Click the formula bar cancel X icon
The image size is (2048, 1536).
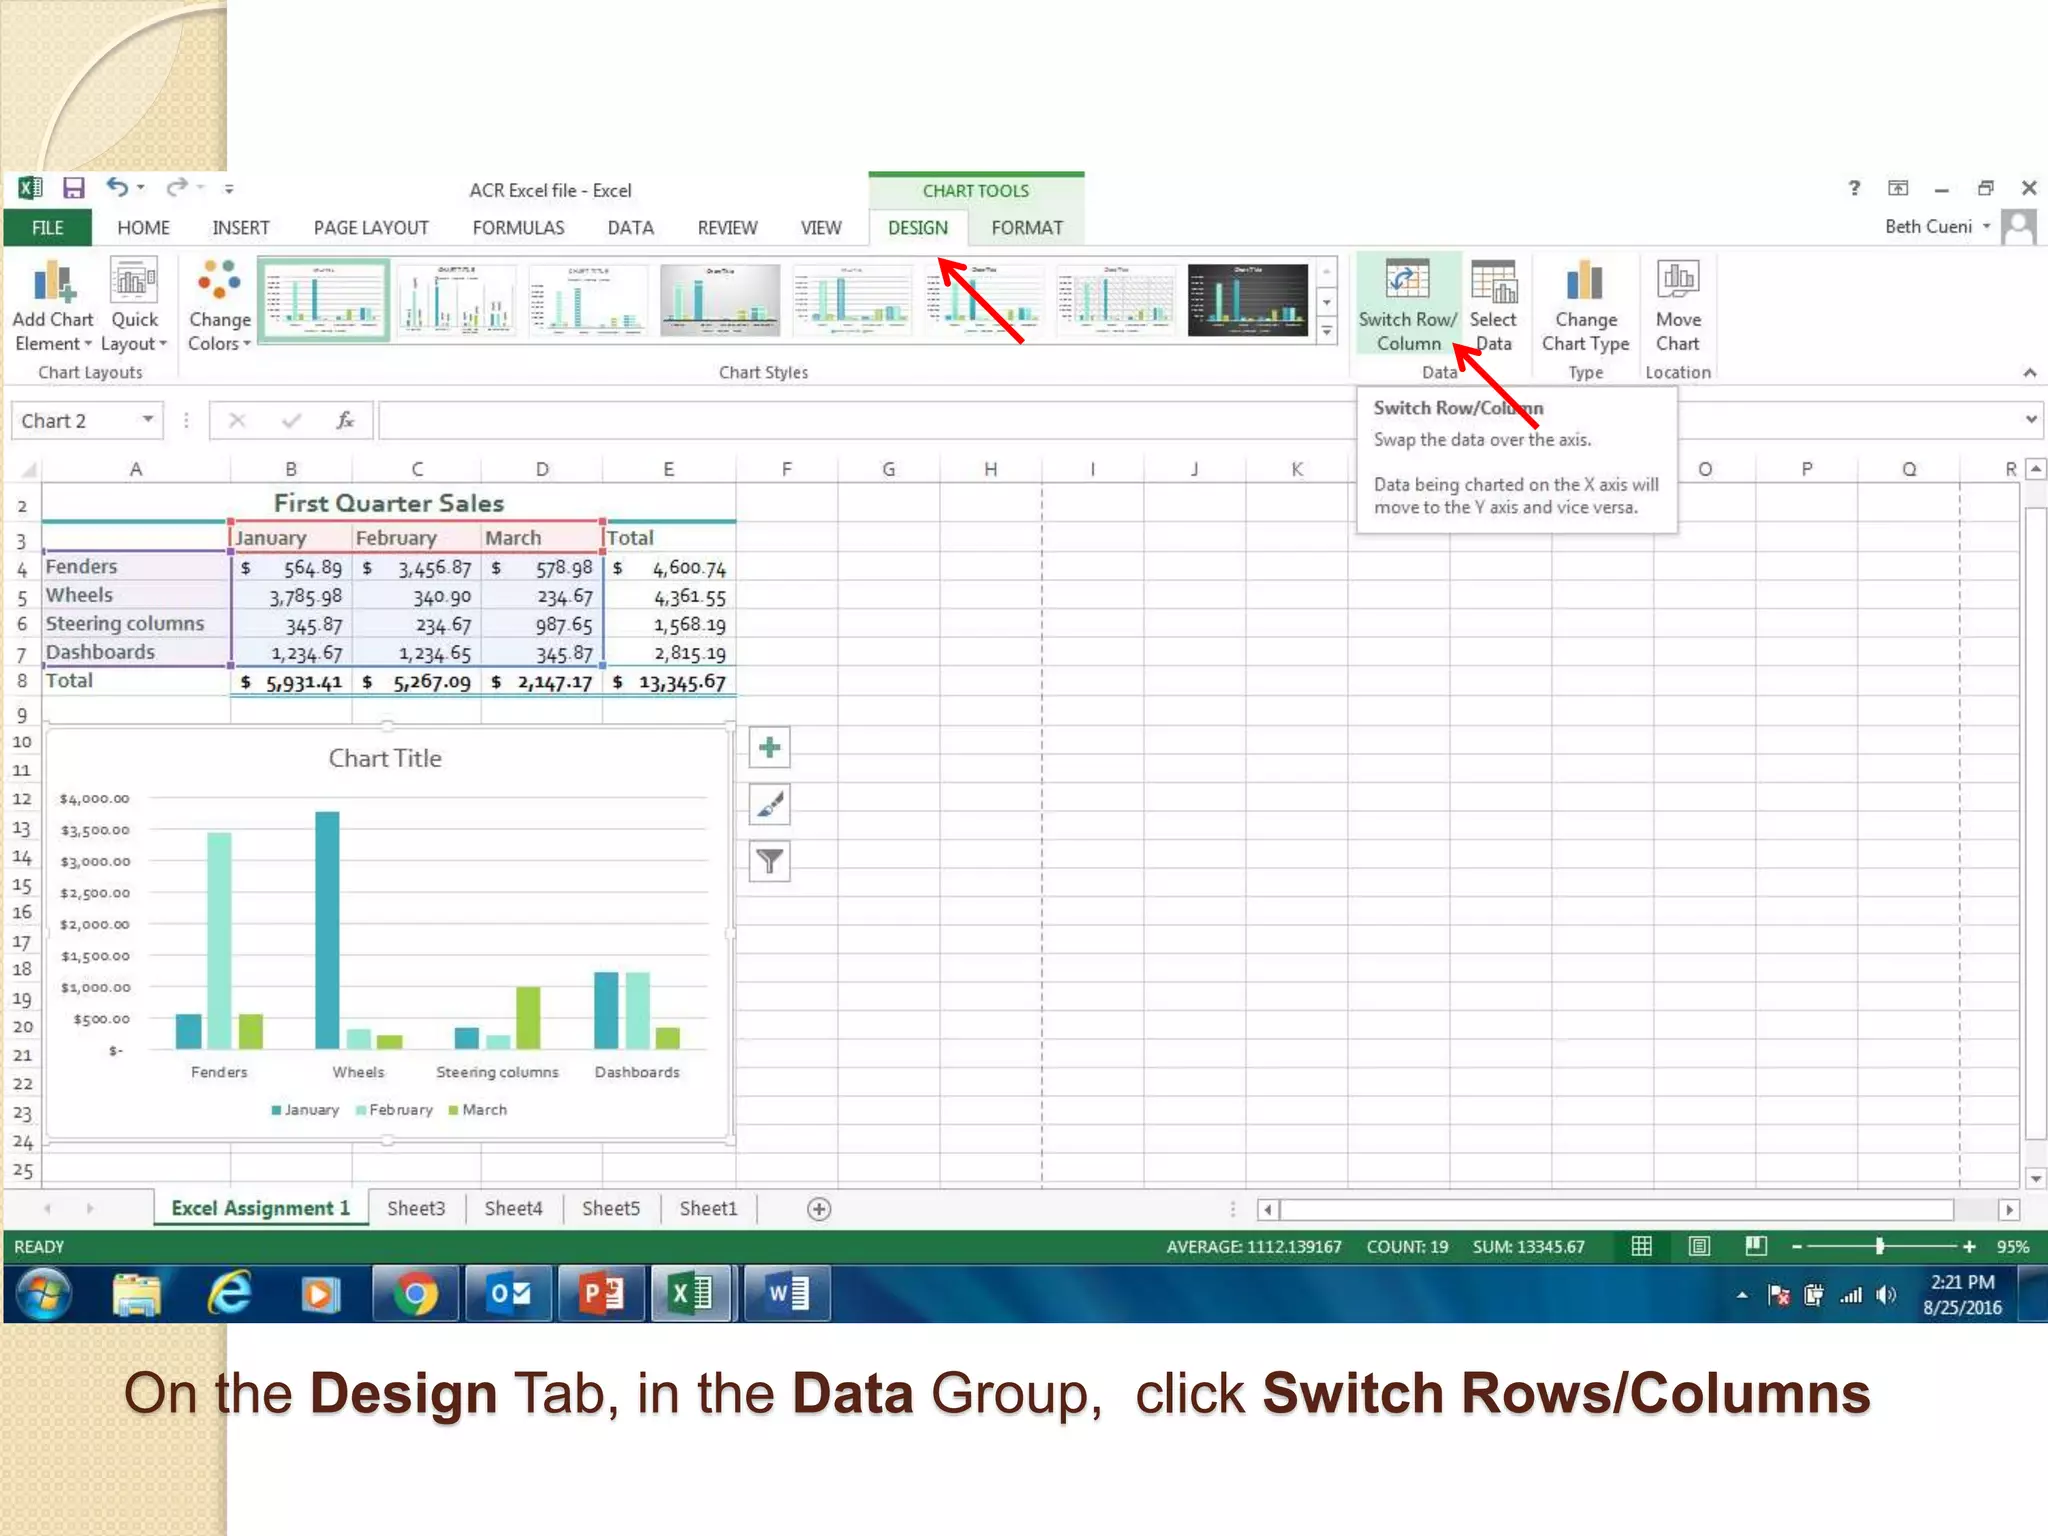point(237,421)
